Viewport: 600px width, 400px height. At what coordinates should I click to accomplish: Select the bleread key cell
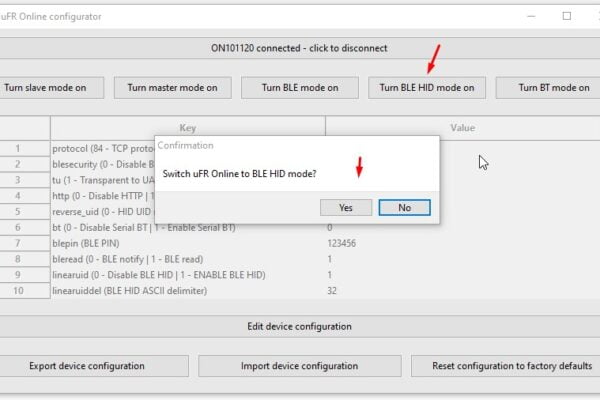188,259
